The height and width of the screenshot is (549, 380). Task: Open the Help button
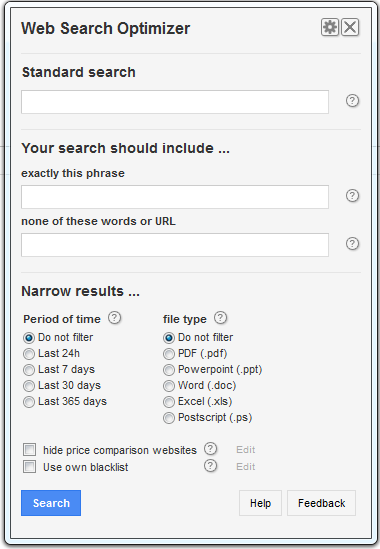point(260,503)
